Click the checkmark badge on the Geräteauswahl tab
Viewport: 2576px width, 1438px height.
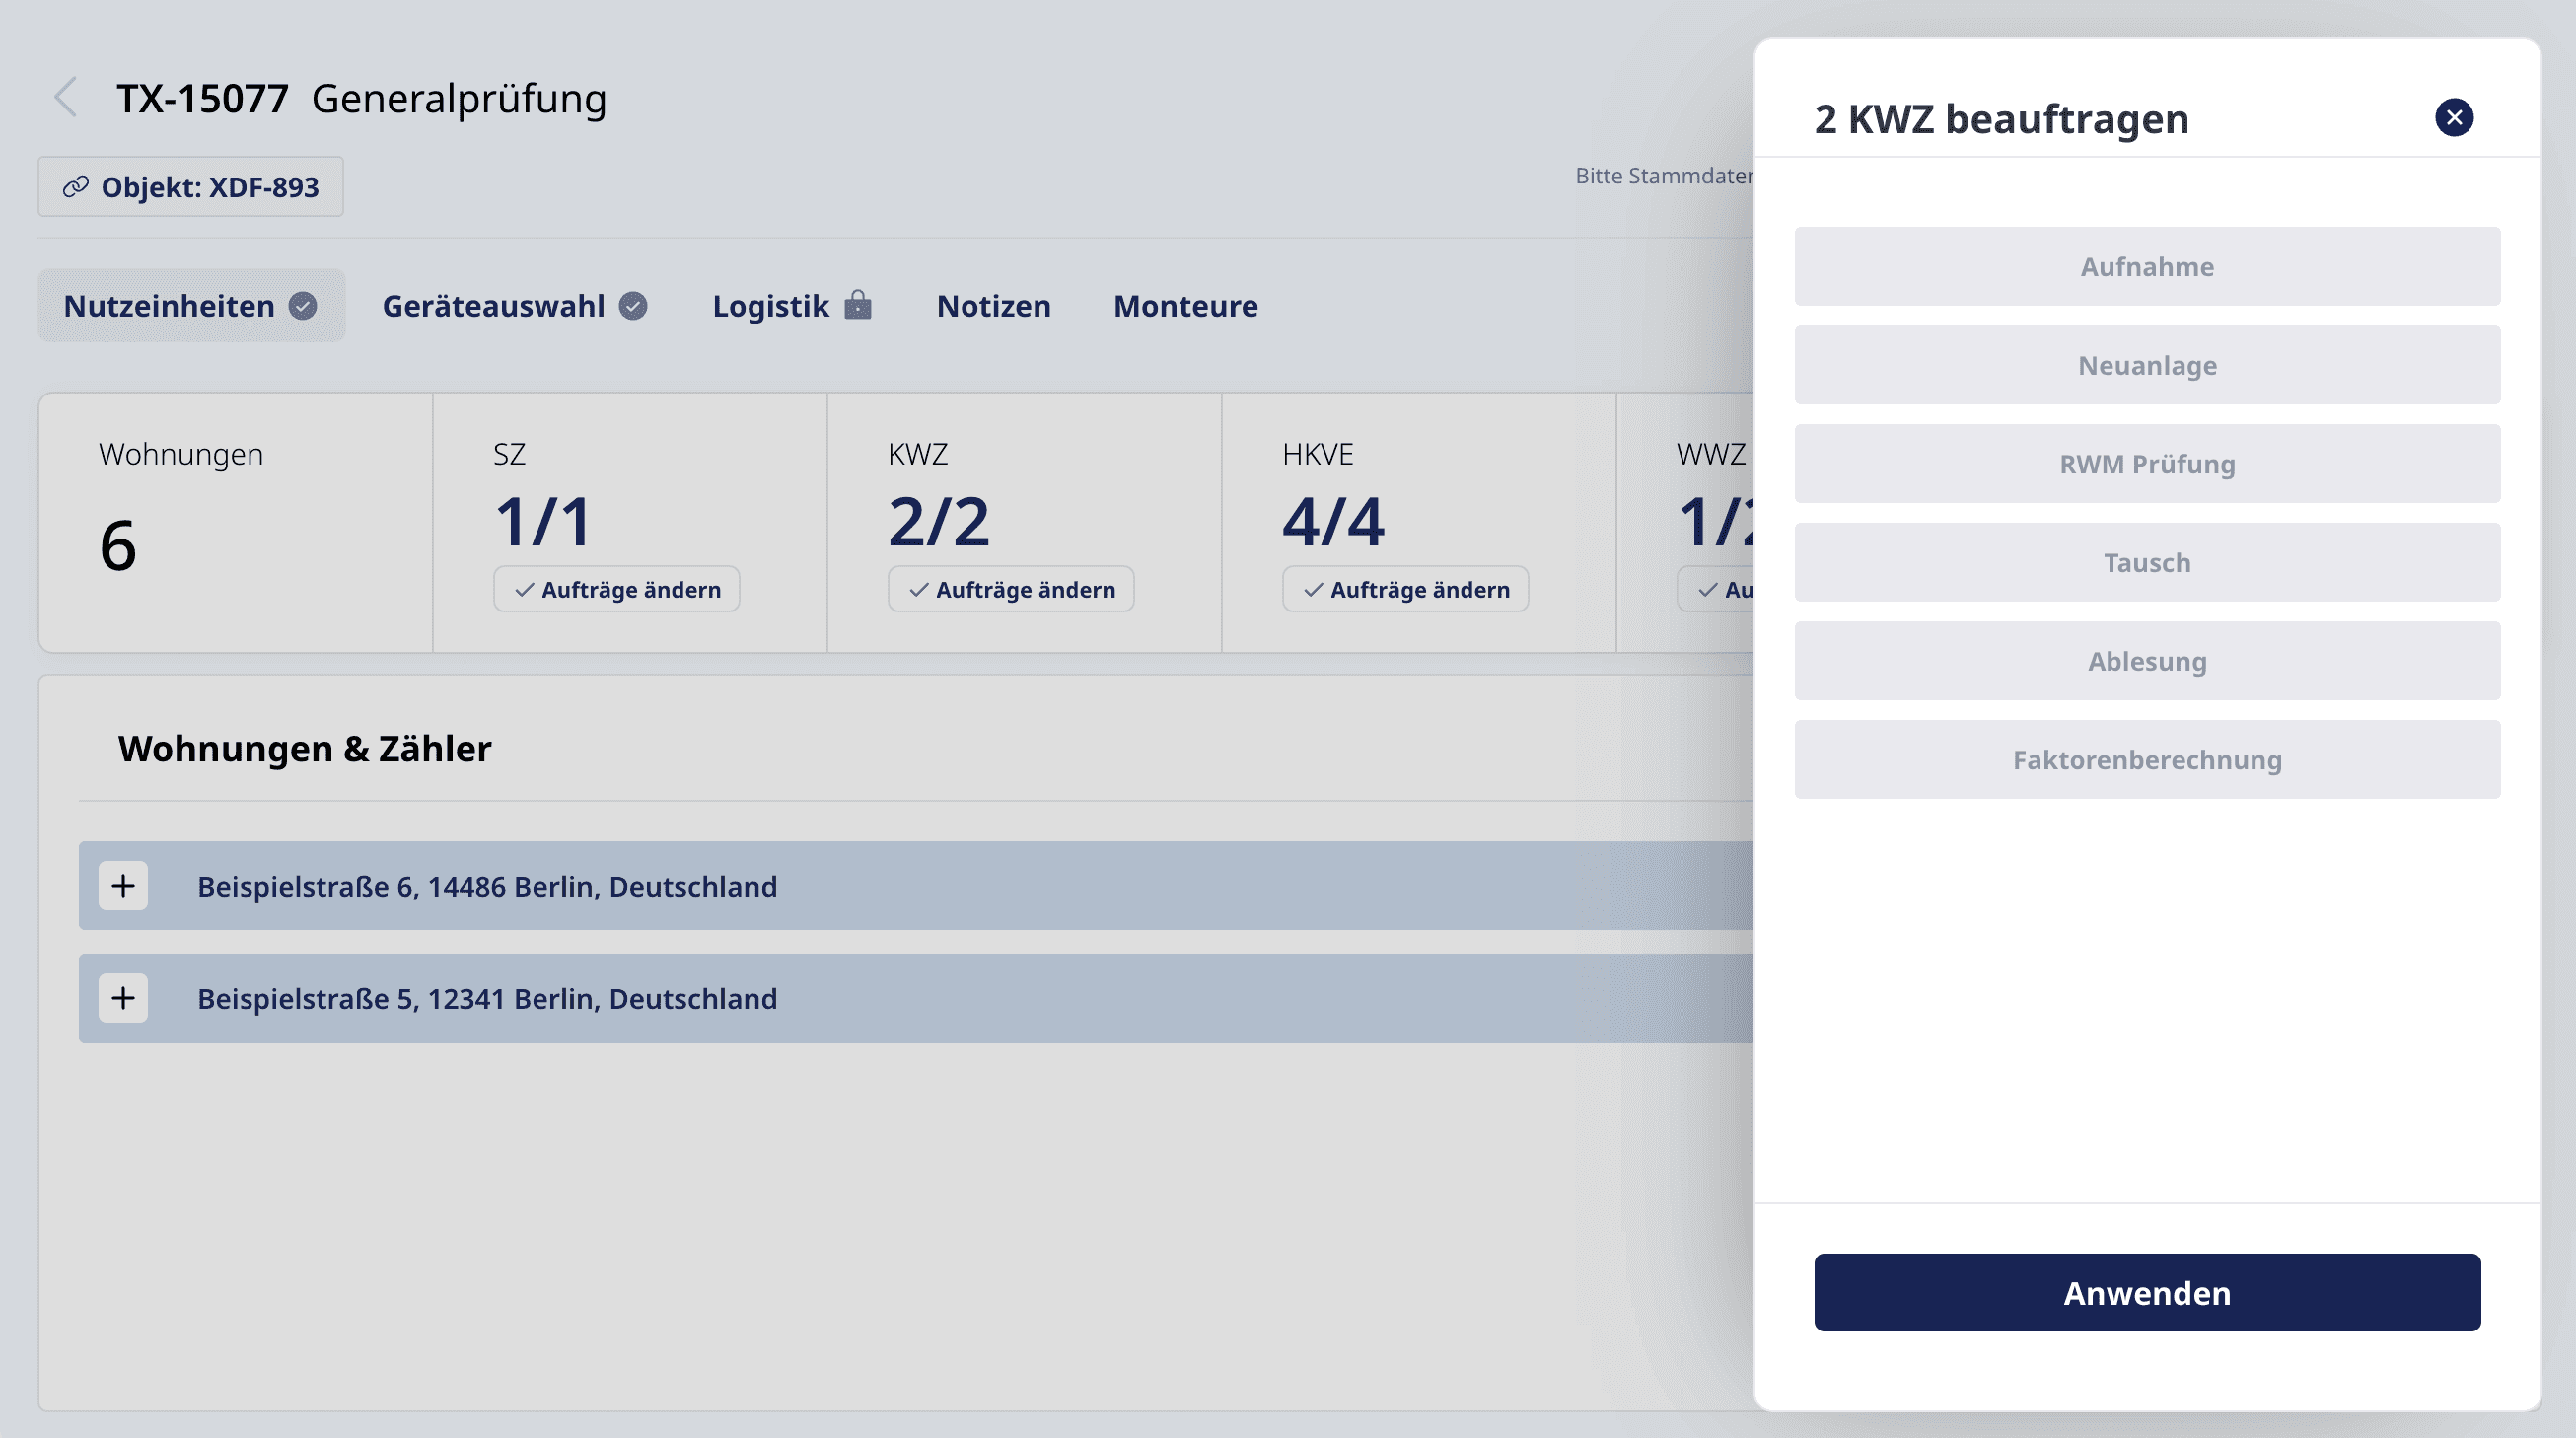pos(632,306)
